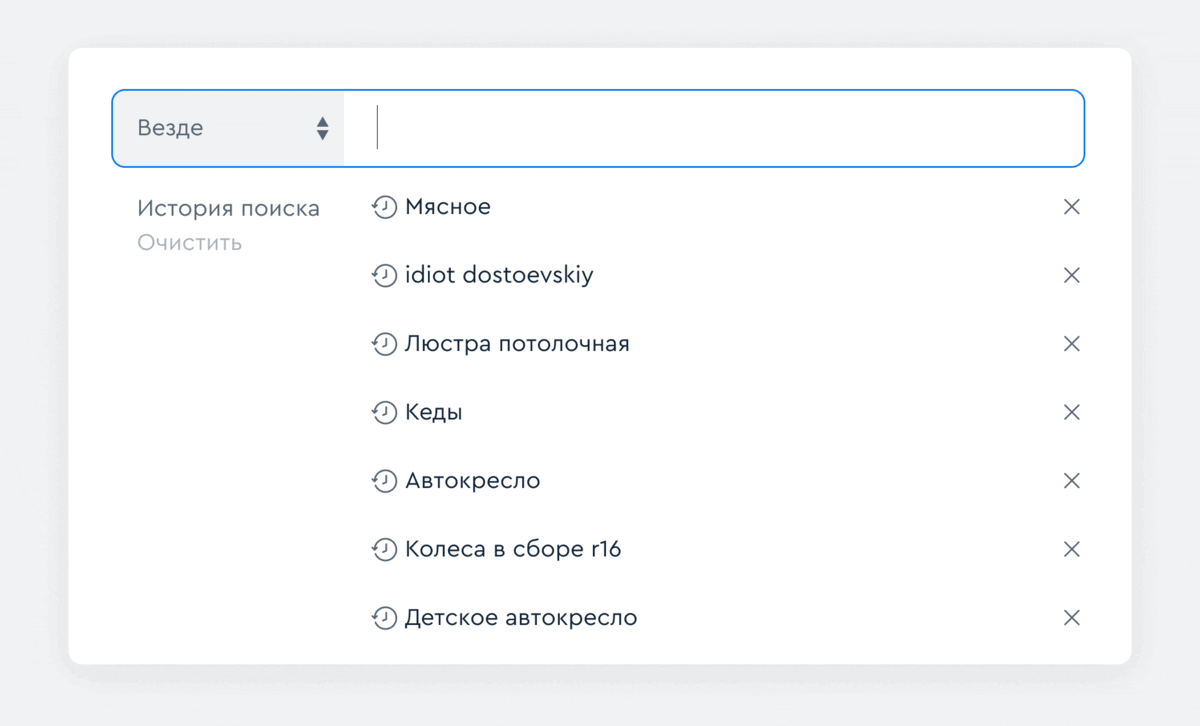This screenshot has height=726, width=1200.
Task: Click the history clock icon beside idiot dostoevskiy
Action: [384, 275]
